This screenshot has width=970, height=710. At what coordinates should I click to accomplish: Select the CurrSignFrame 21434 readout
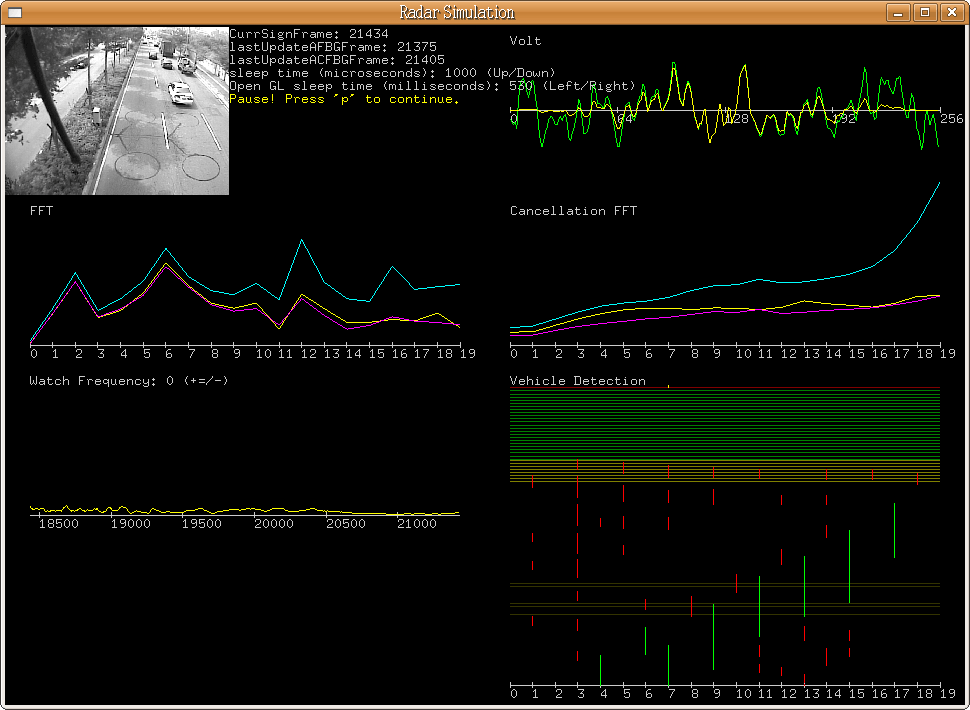(309, 34)
